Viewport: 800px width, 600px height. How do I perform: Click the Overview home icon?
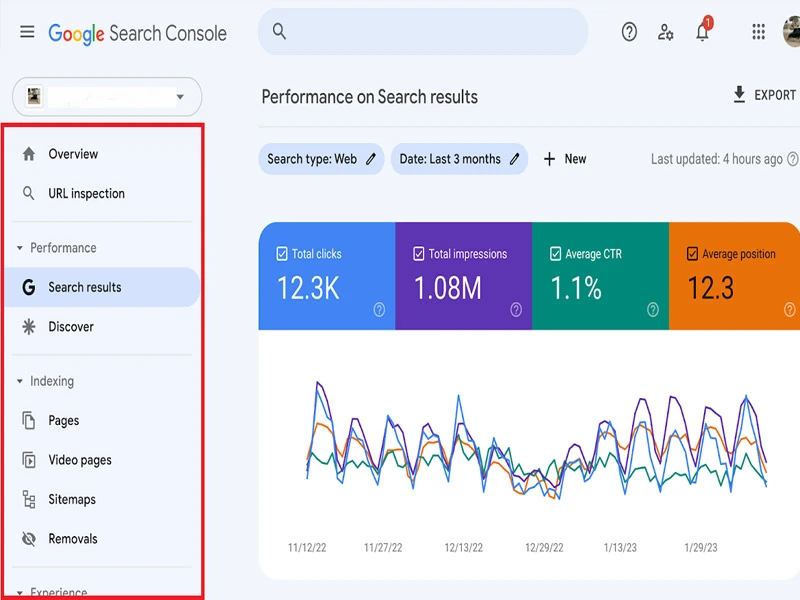[29, 154]
